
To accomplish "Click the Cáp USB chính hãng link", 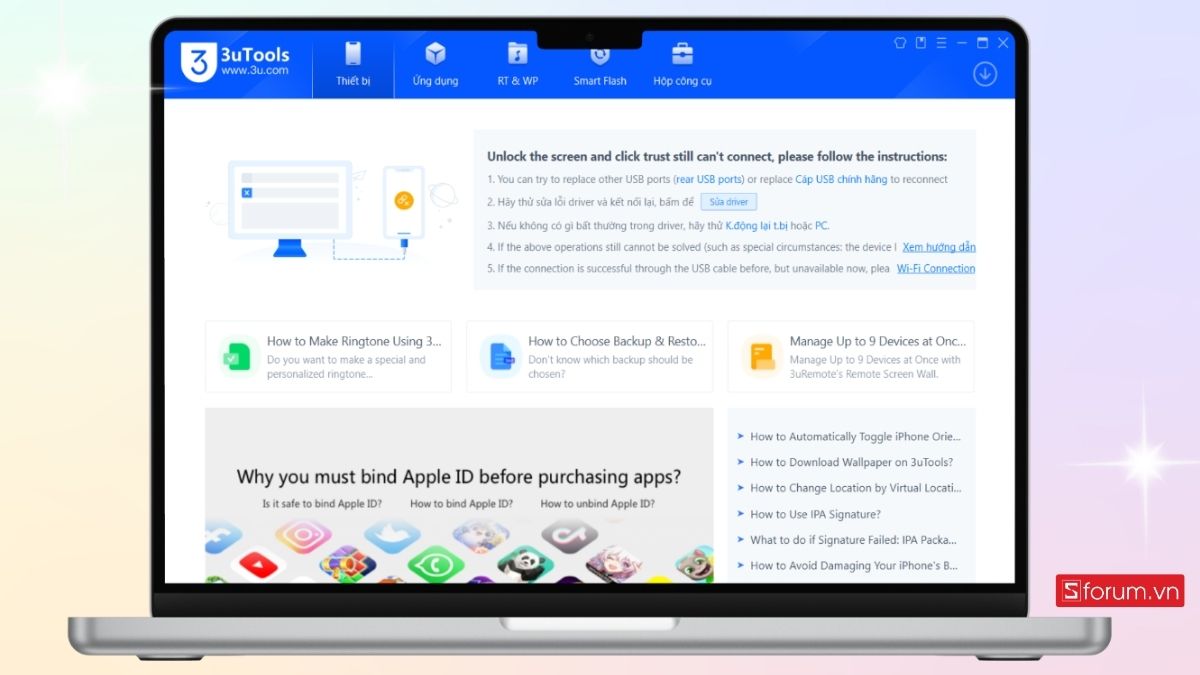I will tap(841, 180).
